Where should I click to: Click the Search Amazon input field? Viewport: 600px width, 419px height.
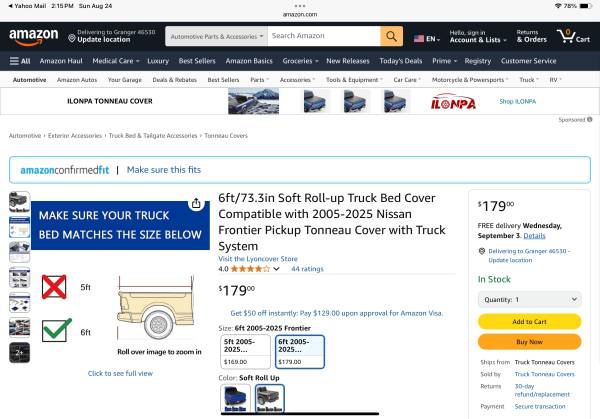323,36
